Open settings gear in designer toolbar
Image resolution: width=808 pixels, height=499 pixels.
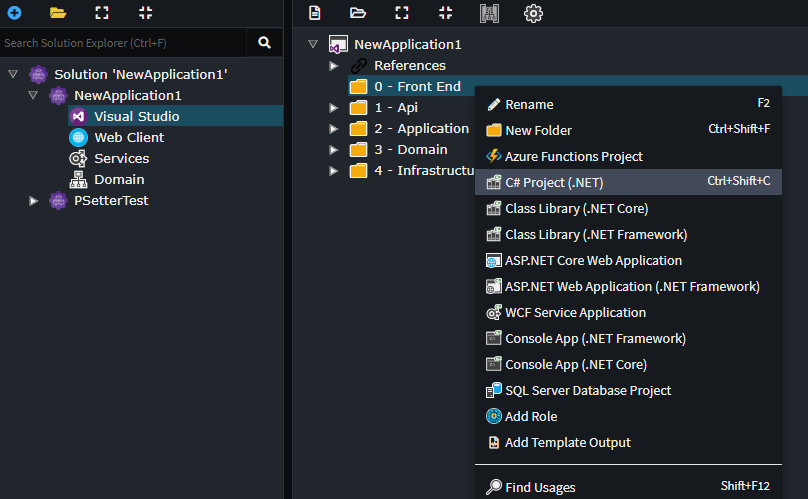click(x=533, y=13)
